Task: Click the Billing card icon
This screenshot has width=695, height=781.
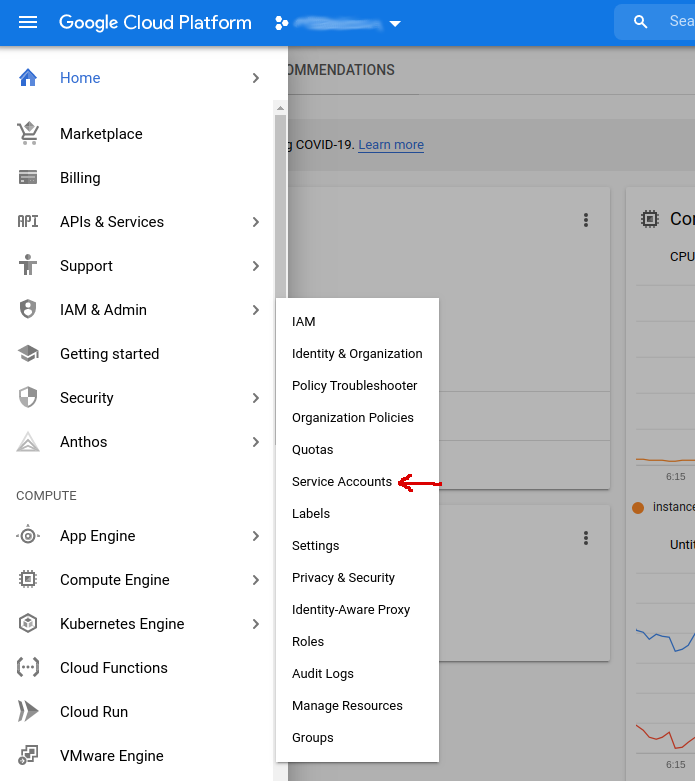Action: tap(28, 177)
